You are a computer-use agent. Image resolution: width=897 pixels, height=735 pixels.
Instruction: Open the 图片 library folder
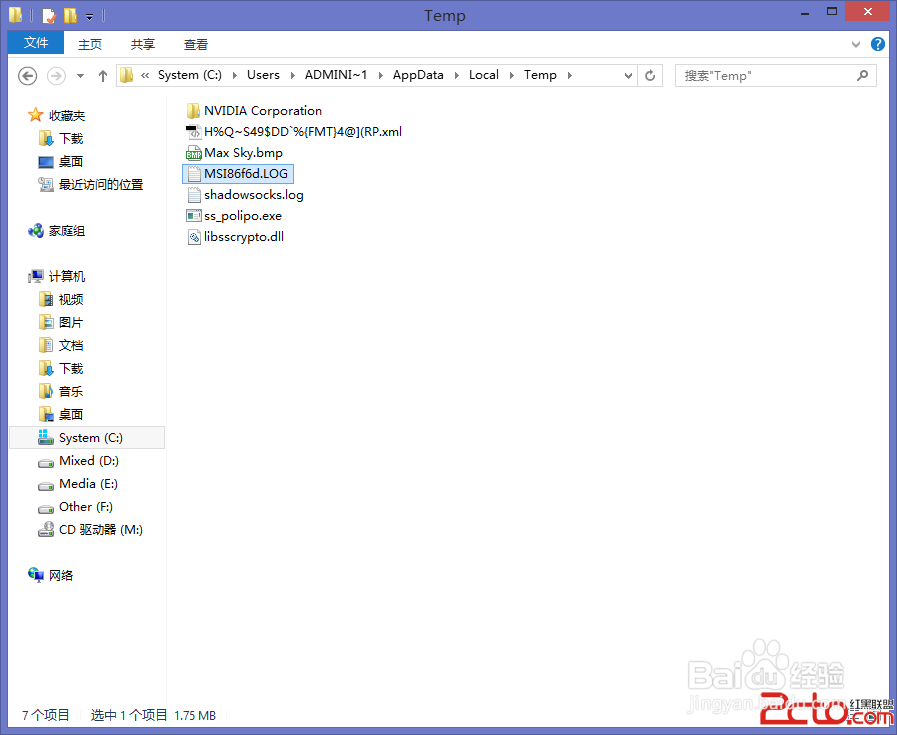(x=61, y=323)
